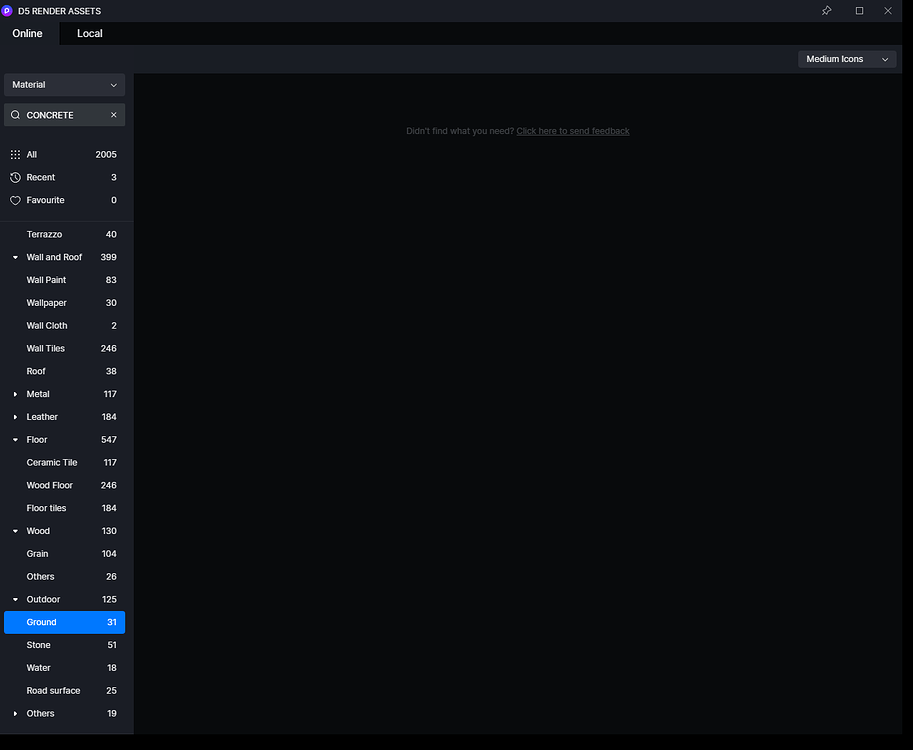Image resolution: width=913 pixels, height=750 pixels.
Task: Select the Wood label
Action: pyautogui.click(x=38, y=530)
